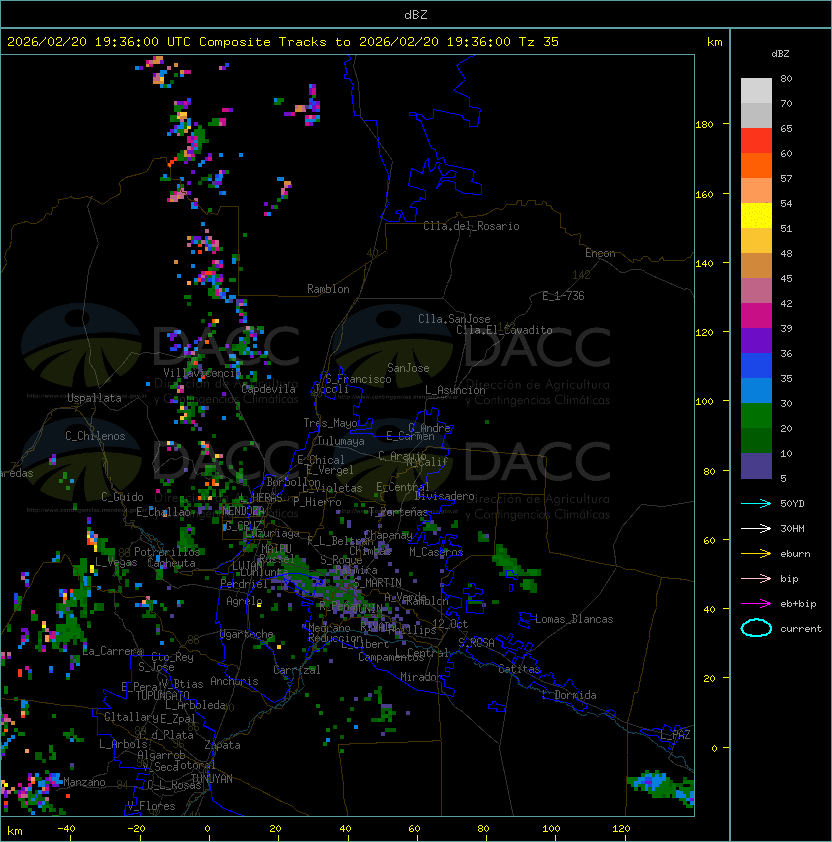This screenshot has width=832, height=842.
Task: Click the Anchoris place label
Action: point(234,681)
